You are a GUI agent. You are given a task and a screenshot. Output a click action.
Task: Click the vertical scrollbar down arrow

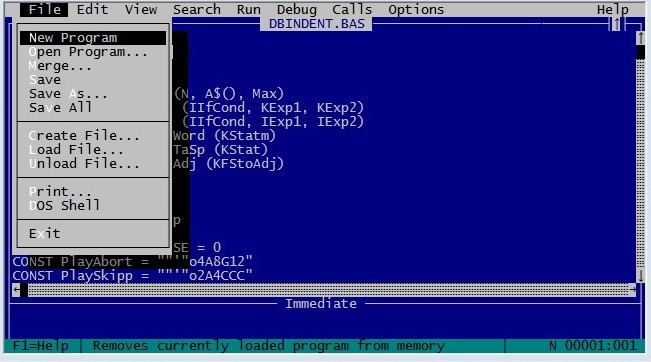tap(641, 276)
